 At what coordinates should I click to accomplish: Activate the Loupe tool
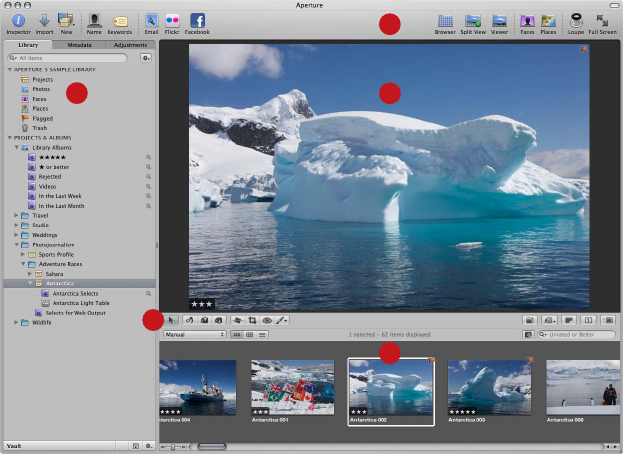[x=577, y=20]
